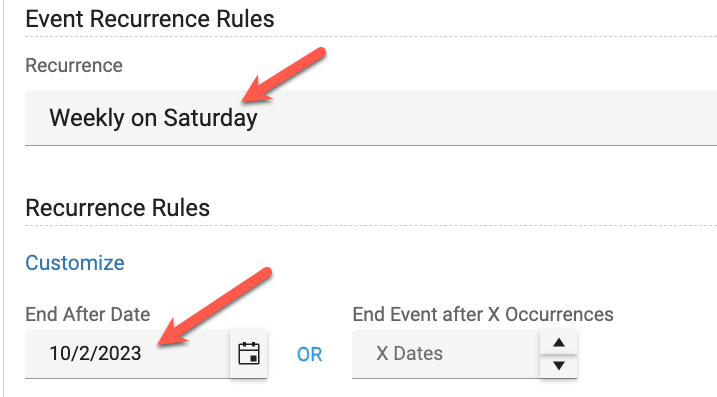Screen dimensions: 717x397
Task: Click the dashed divider under Recurrence Rules heading
Action: click(371, 225)
